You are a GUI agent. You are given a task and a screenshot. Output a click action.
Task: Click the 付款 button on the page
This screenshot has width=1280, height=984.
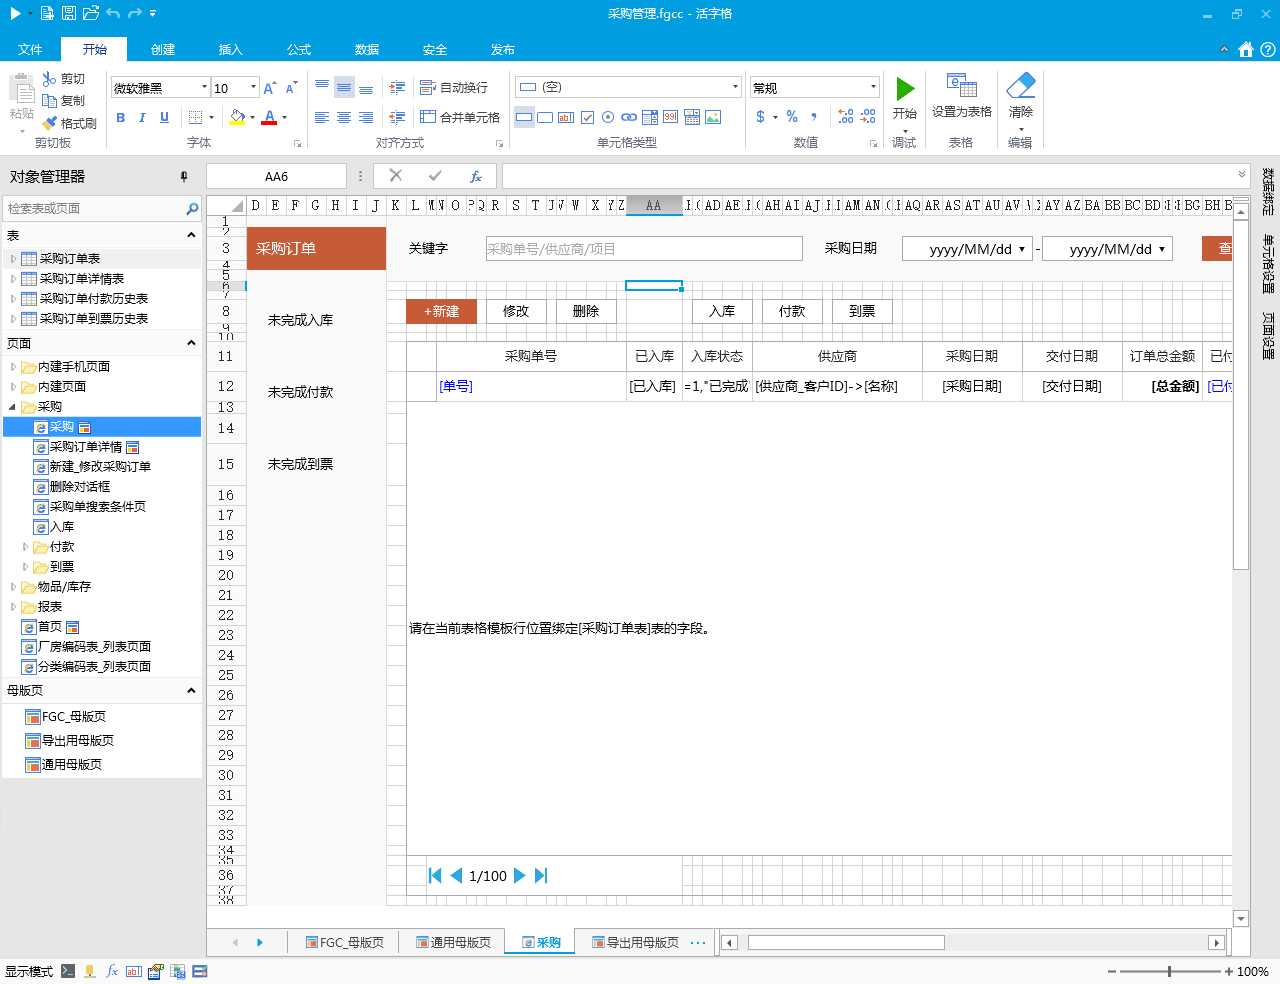click(792, 311)
